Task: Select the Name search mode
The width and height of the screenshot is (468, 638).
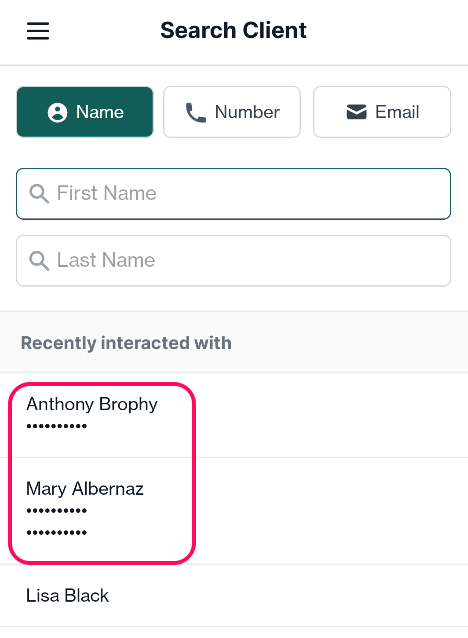Action: [85, 112]
